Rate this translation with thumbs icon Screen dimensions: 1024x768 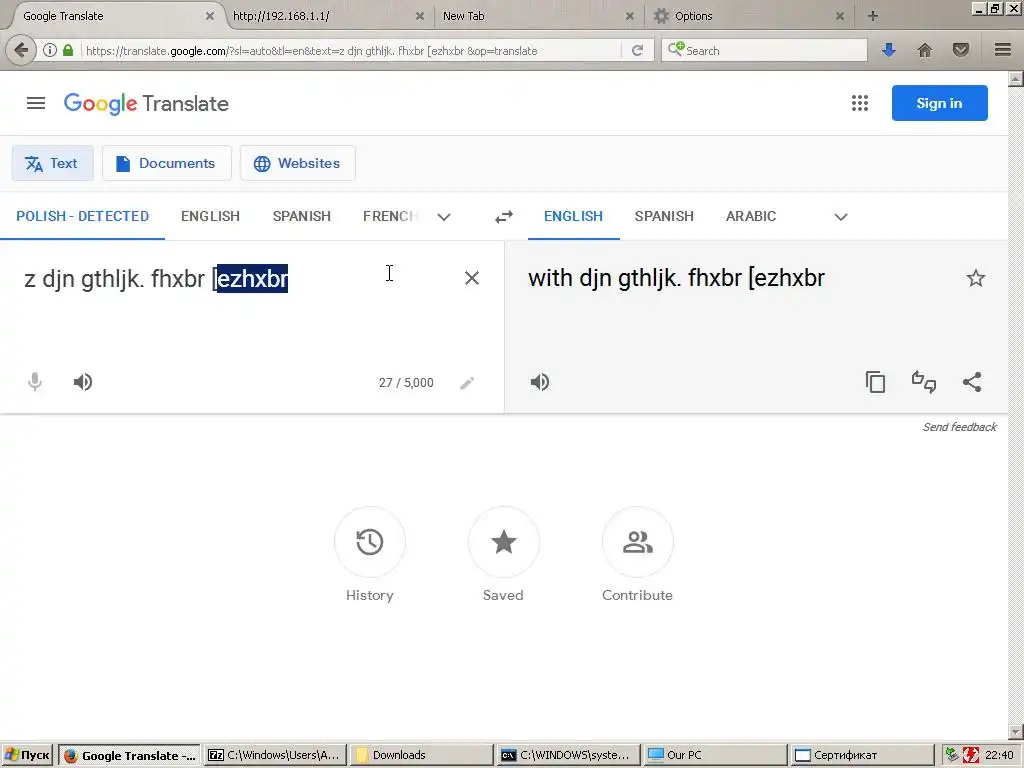click(923, 382)
